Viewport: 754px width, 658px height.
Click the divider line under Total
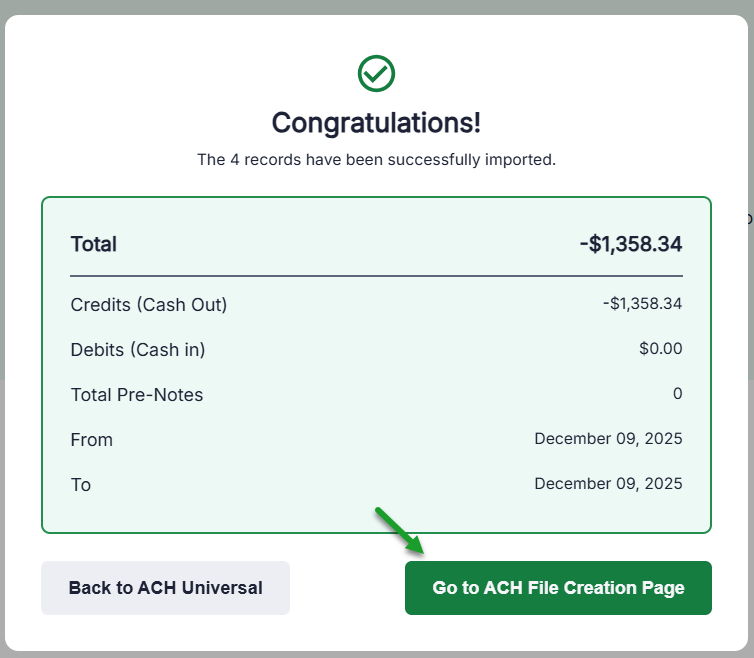(x=376, y=275)
